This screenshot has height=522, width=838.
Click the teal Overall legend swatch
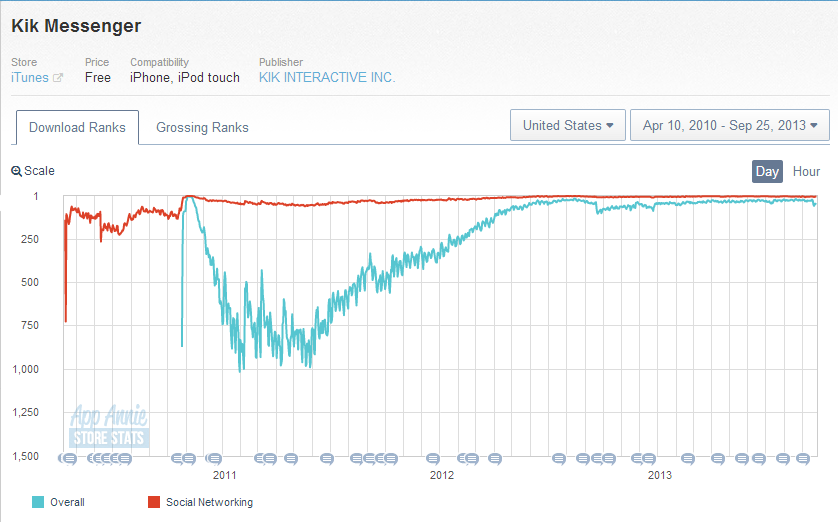[38, 502]
